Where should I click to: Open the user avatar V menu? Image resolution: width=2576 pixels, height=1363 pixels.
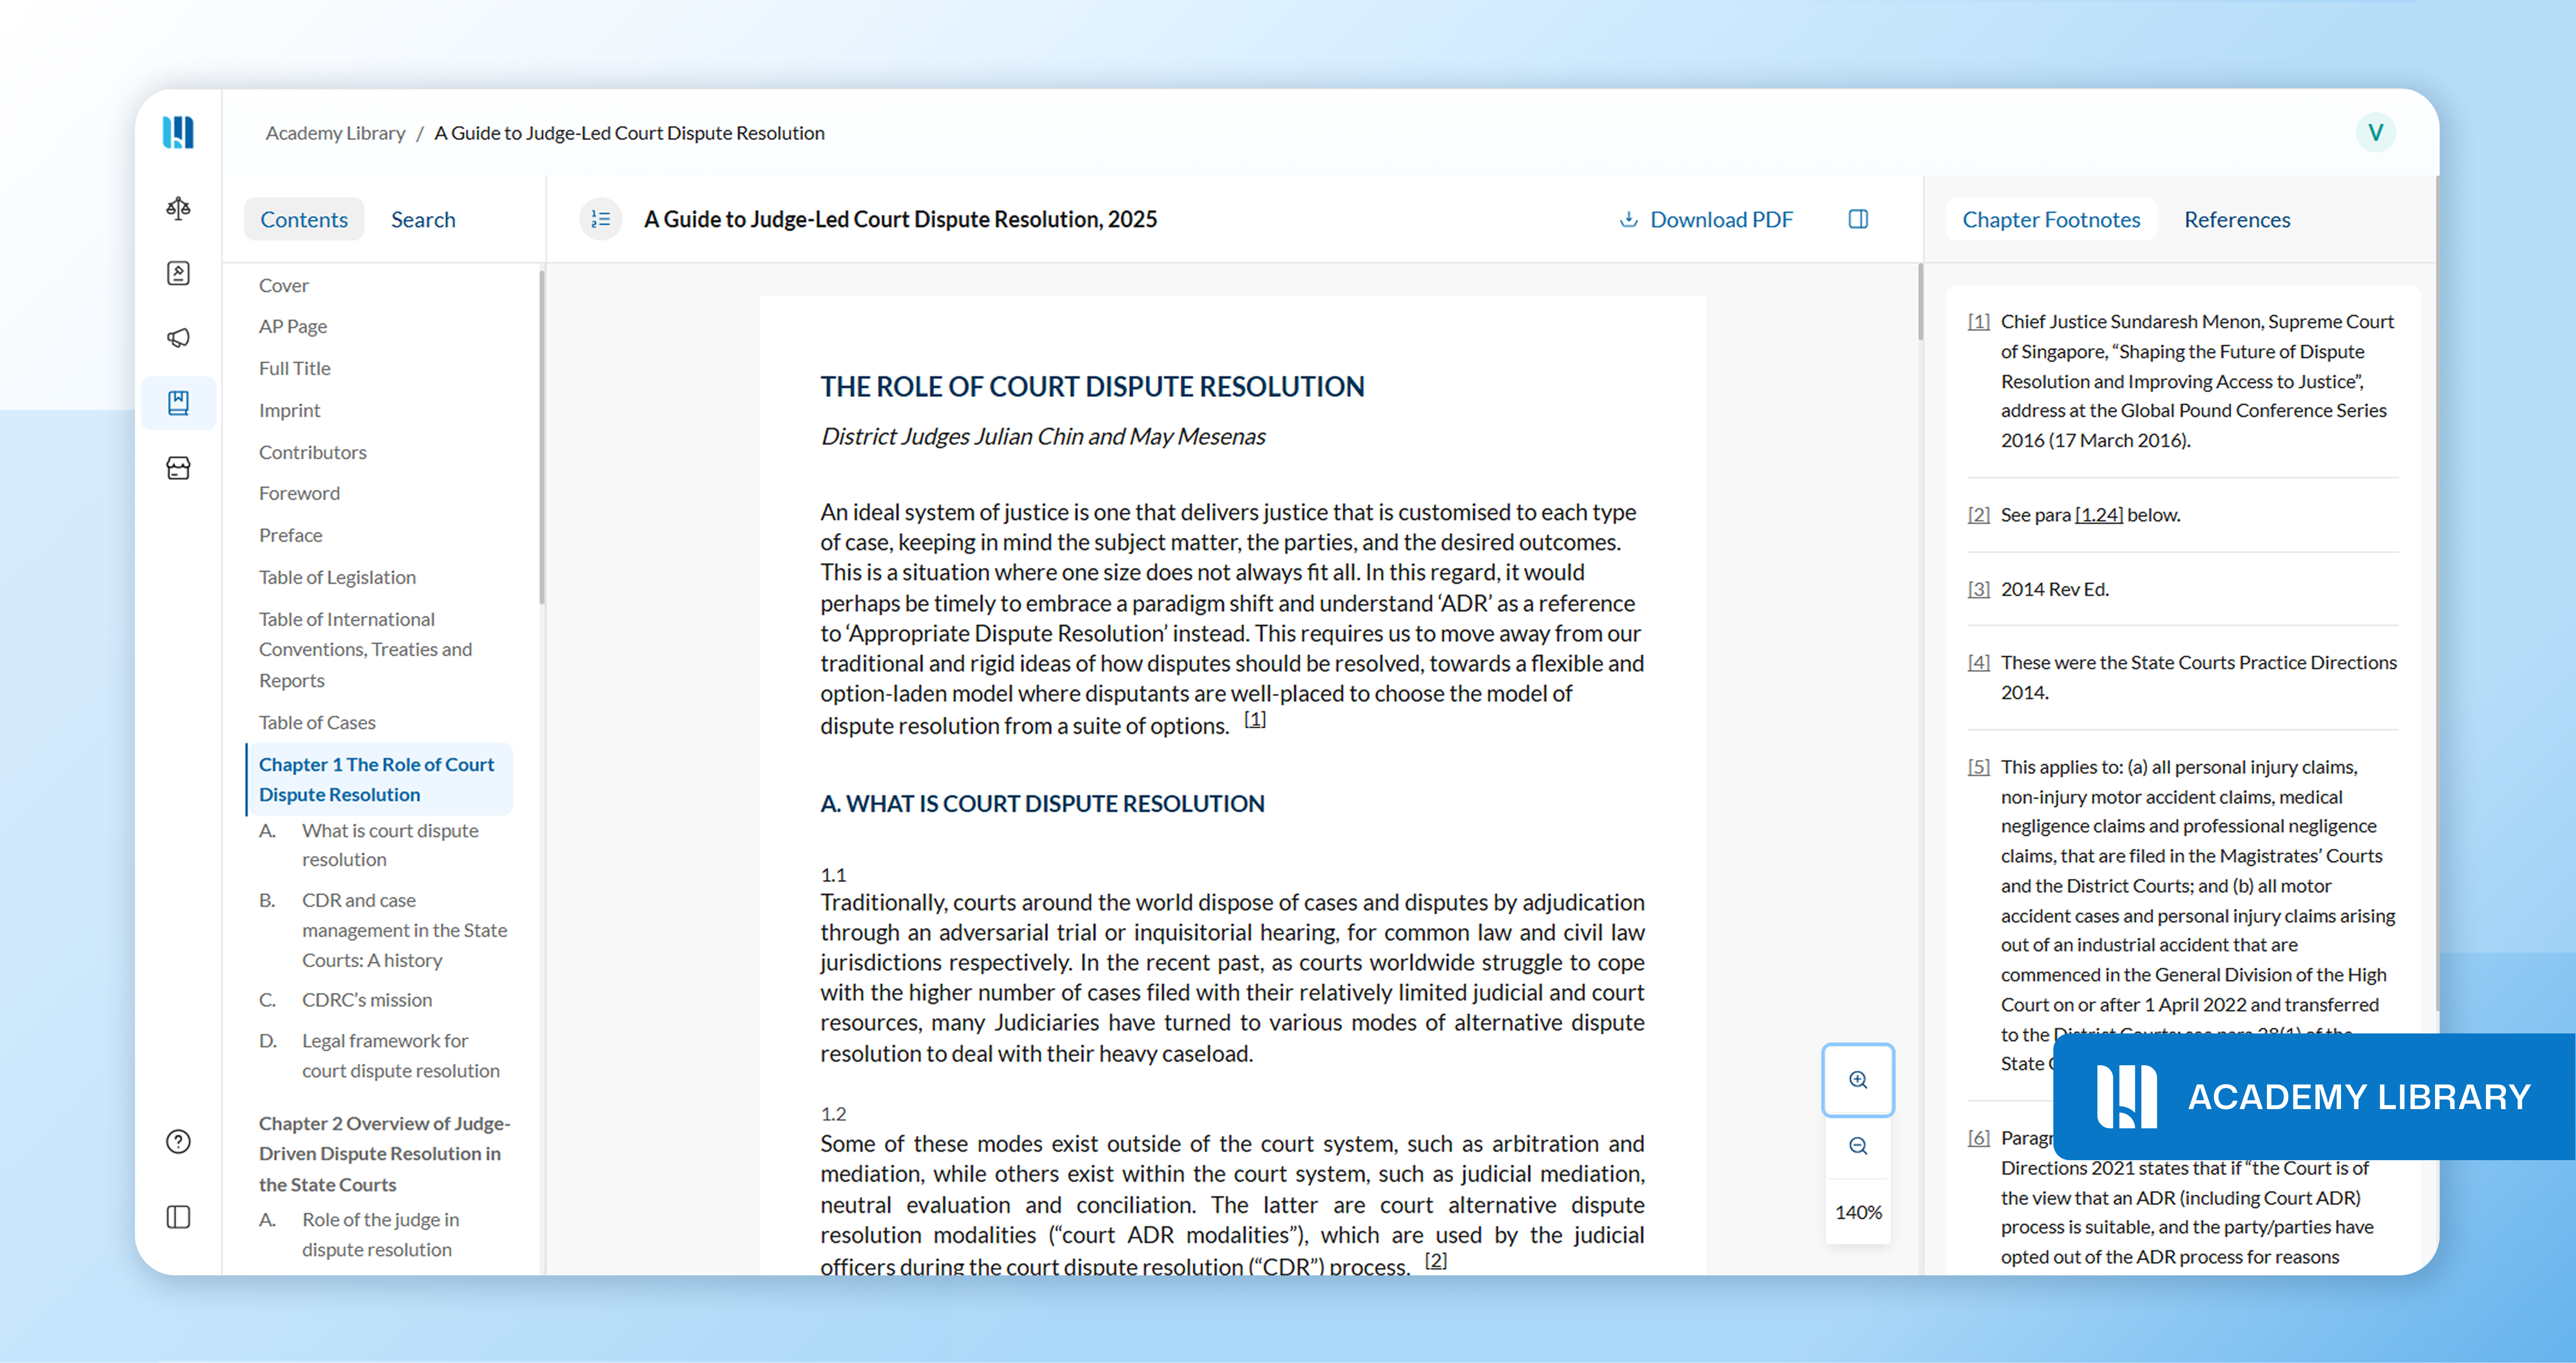[x=2376, y=132]
